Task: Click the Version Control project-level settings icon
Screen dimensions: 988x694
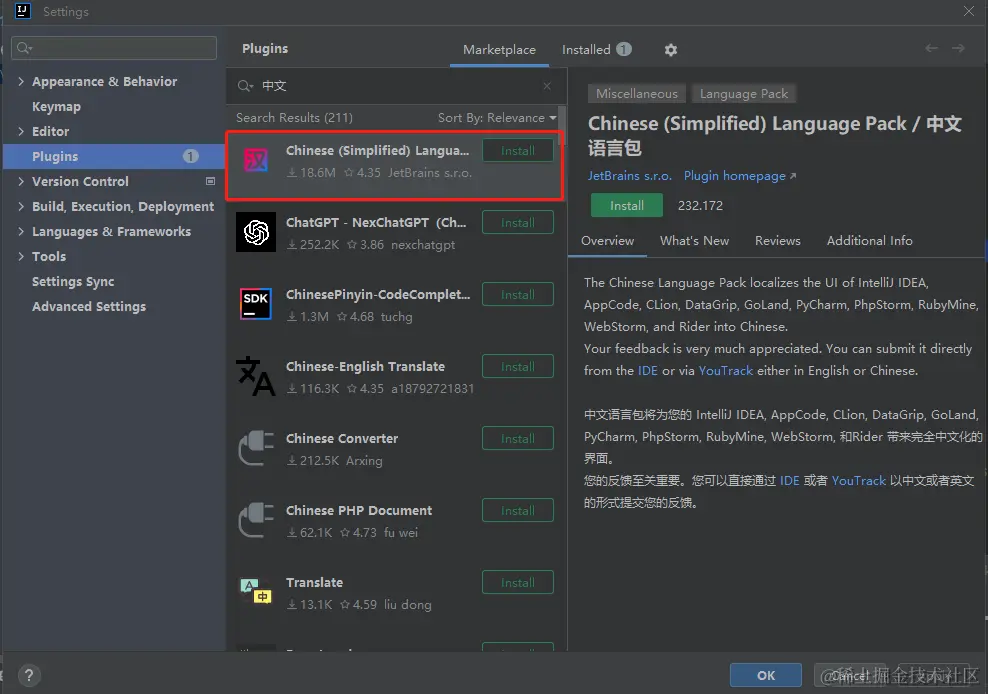Action: (x=210, y=181)
